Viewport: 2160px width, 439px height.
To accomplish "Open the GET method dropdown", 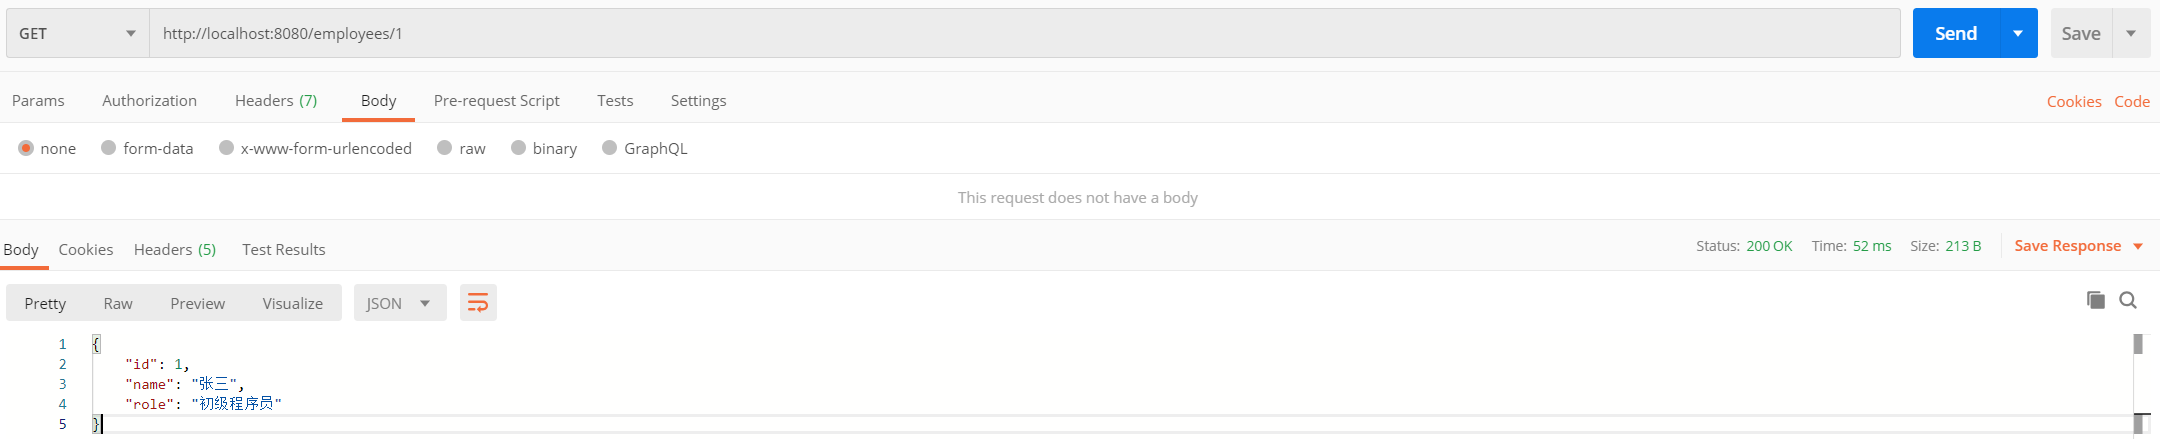I will (77, 34).
